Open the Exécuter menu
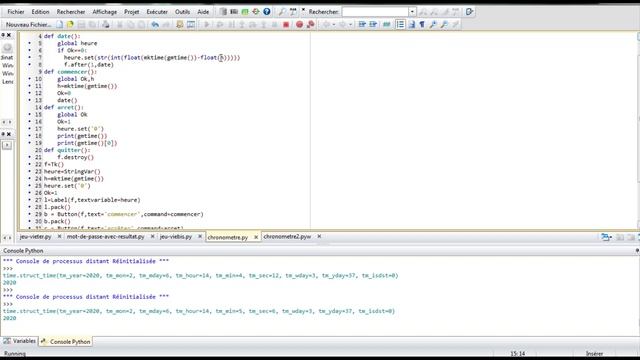Screen dimensions: 640x360 (x=157, y=12)
